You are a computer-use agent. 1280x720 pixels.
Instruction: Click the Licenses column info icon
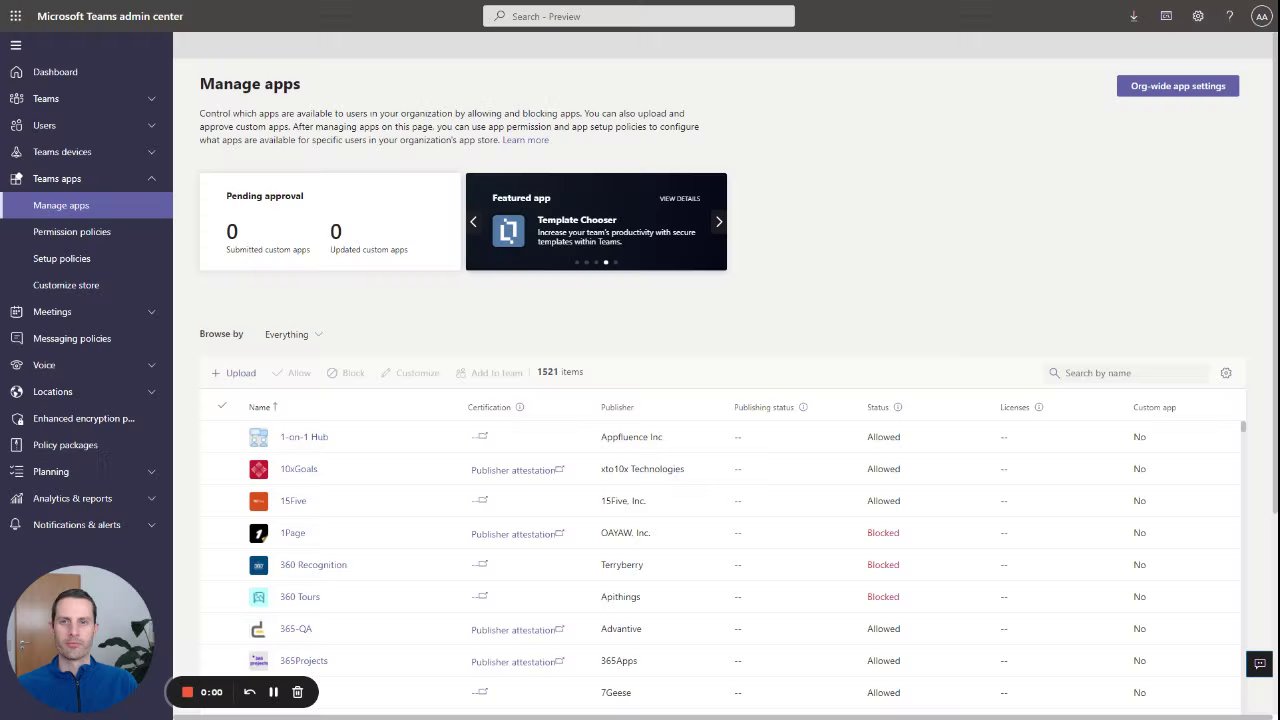(x=1039, y=407)
